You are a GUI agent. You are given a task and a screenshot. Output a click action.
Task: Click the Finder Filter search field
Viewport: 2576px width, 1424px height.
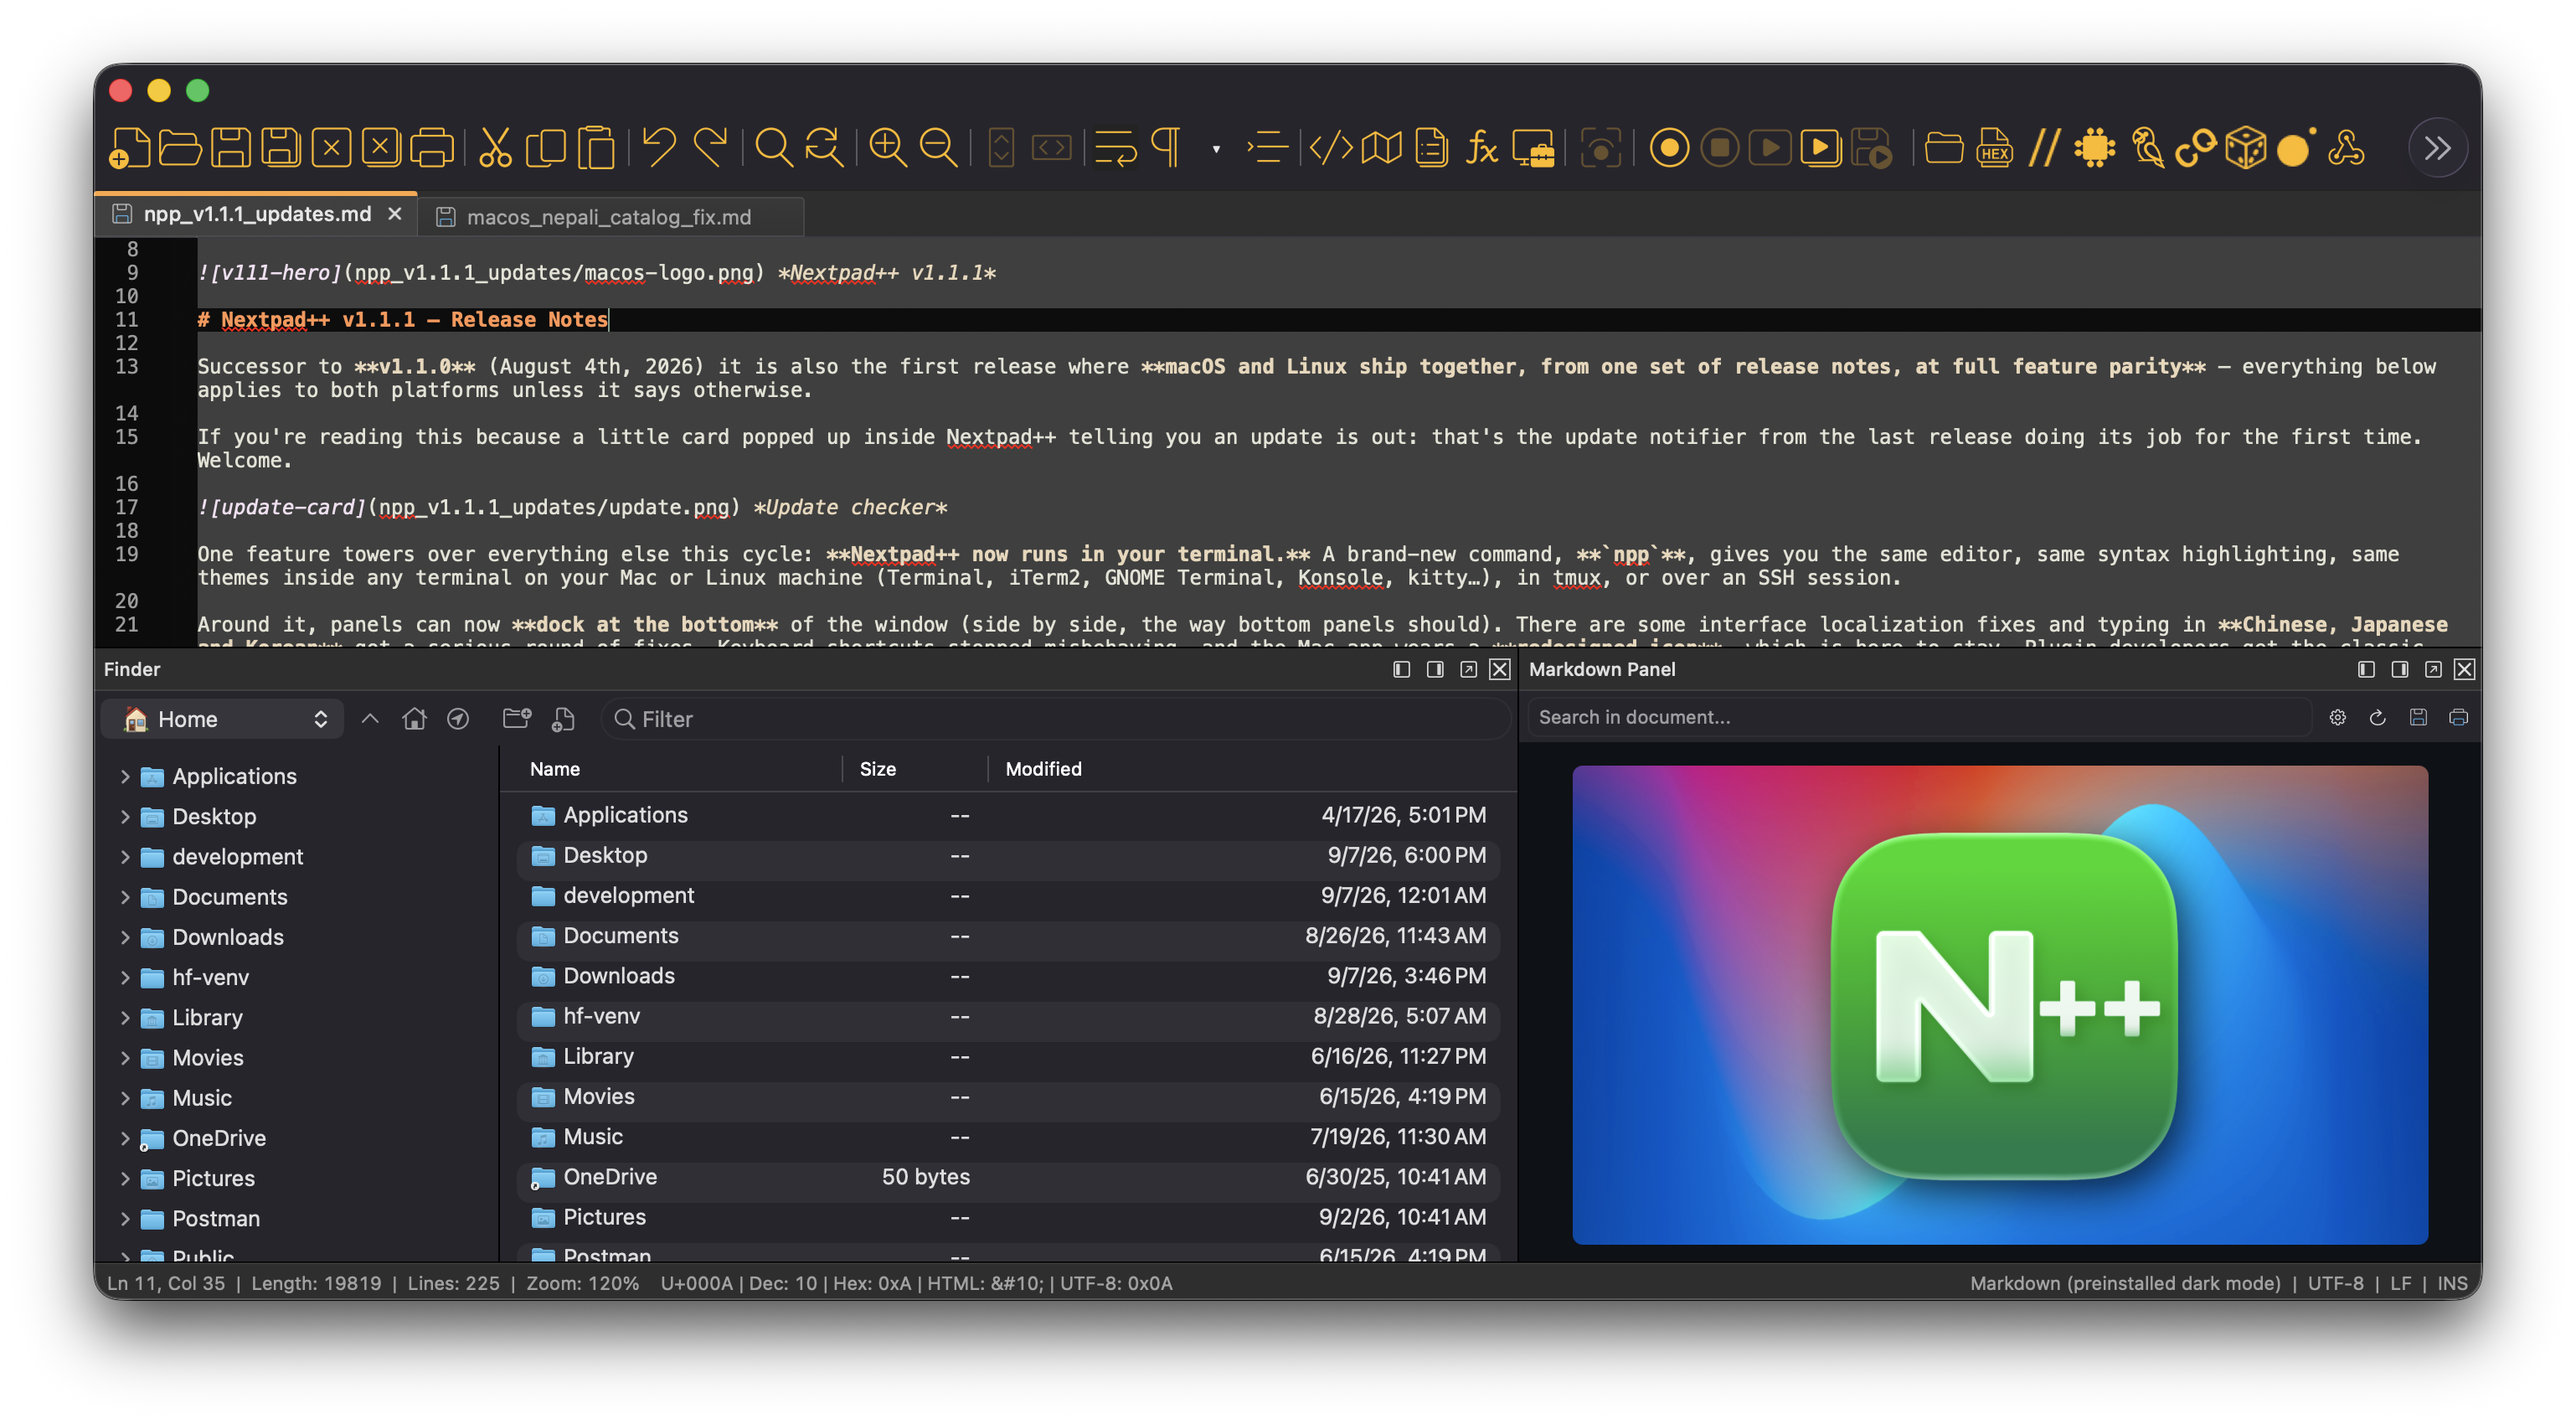[1054, 719]
